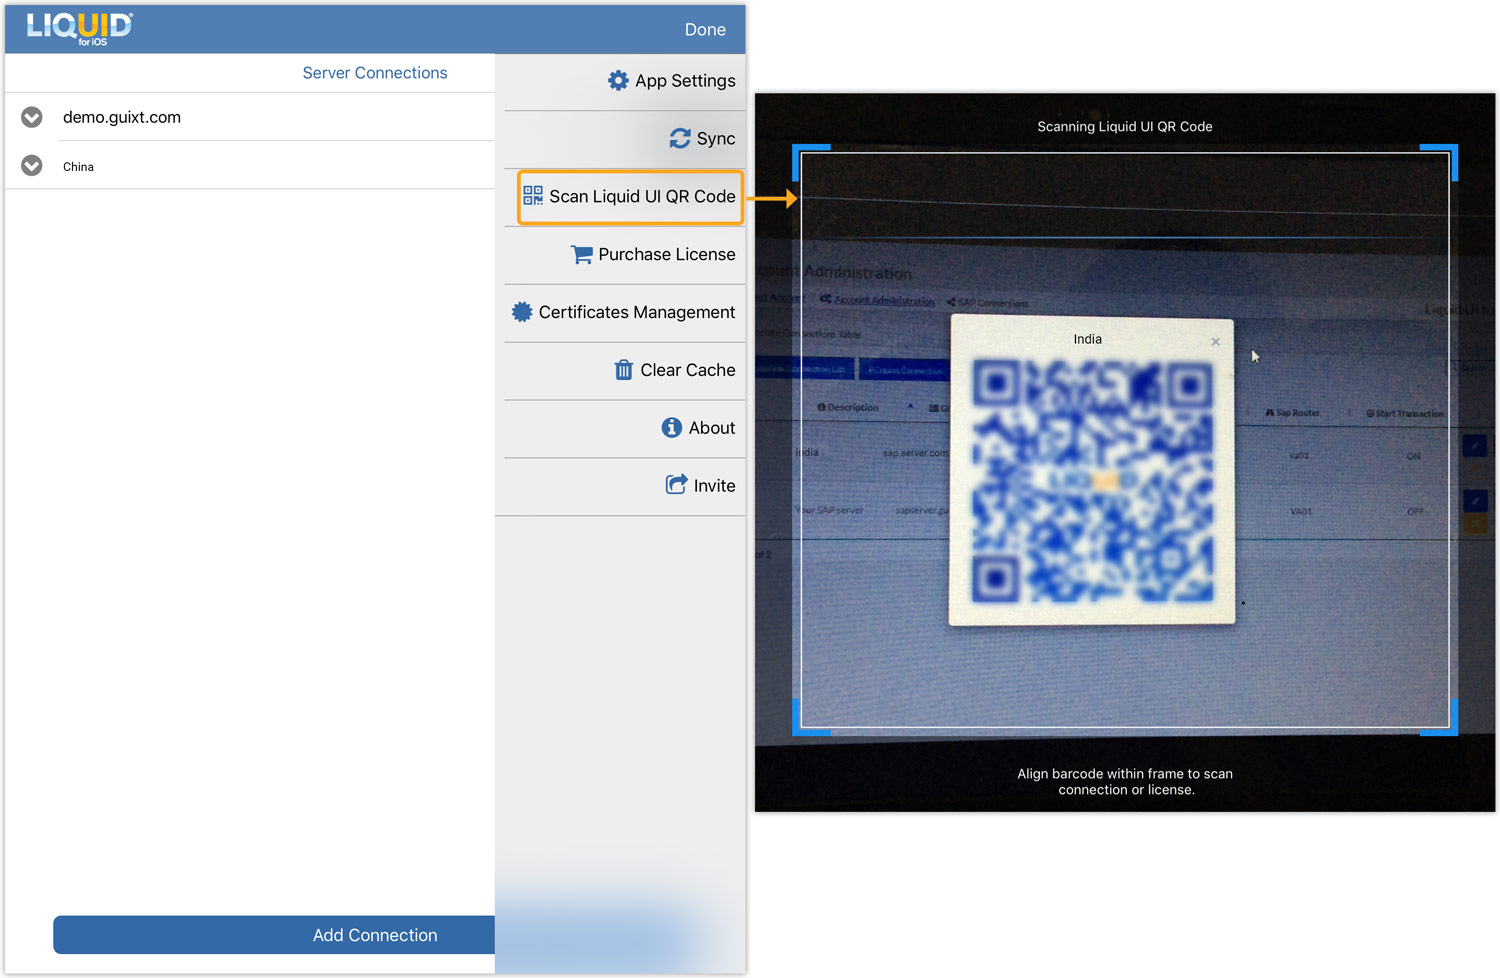Expand the China connection chevron
Viewport: 1500px width, 978px height.
pos(32,166)
